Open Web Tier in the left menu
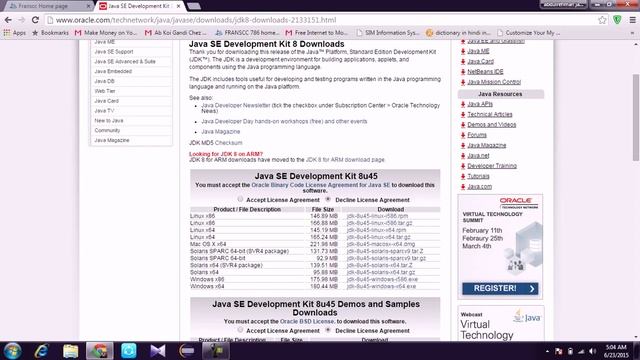Image resolution: width=640 pixels, height=360 pixels. pyautogui.click(x=105, y=91)
